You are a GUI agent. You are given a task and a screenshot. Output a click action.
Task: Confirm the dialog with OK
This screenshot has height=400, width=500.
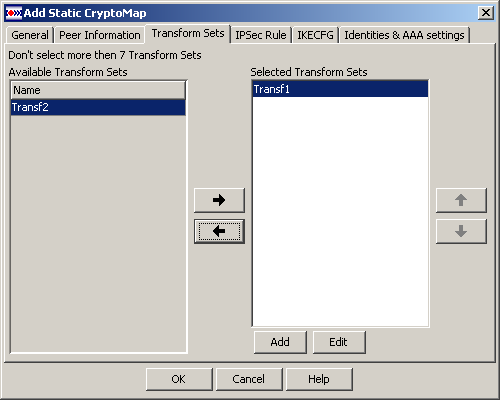point(179,379)
